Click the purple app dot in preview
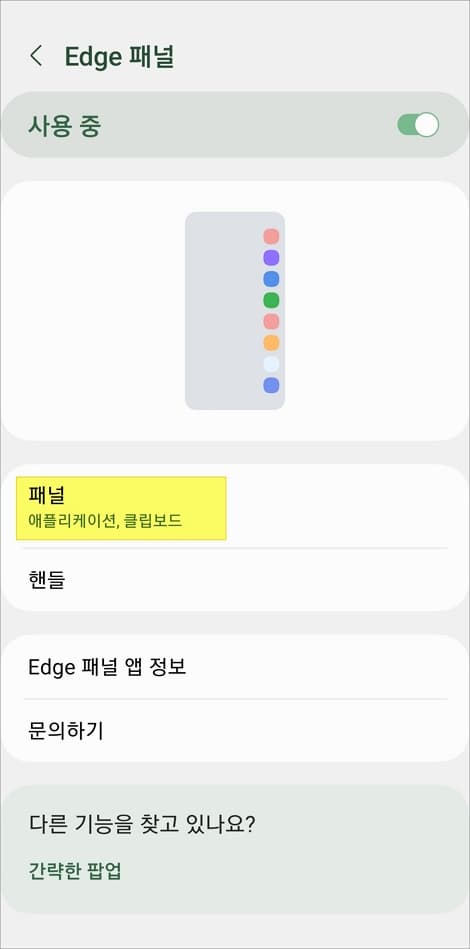 tap(271, 258)
